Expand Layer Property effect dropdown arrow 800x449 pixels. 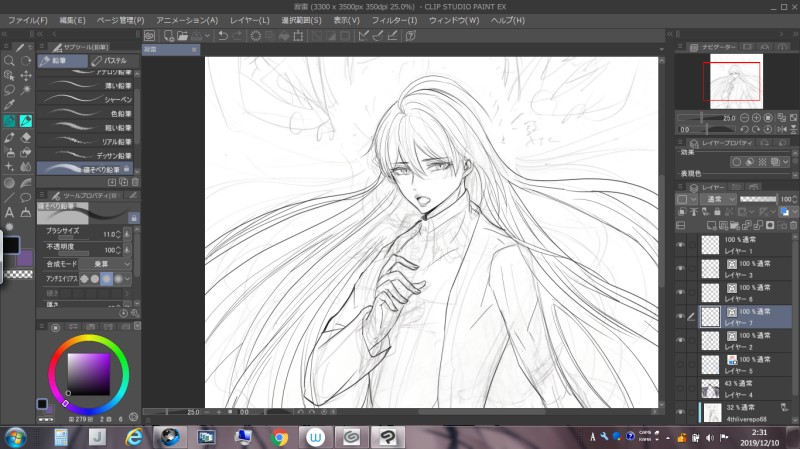pos(786,162)
